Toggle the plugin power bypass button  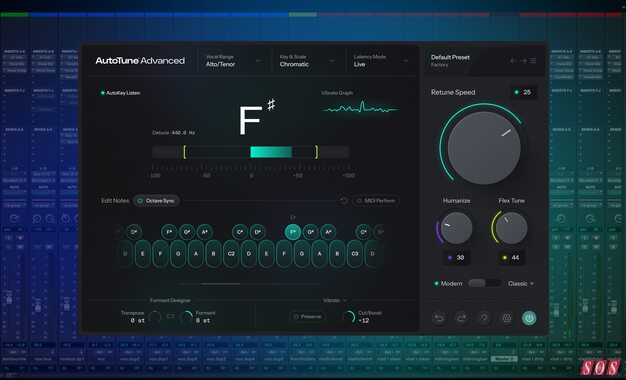[x=529, y=318]
